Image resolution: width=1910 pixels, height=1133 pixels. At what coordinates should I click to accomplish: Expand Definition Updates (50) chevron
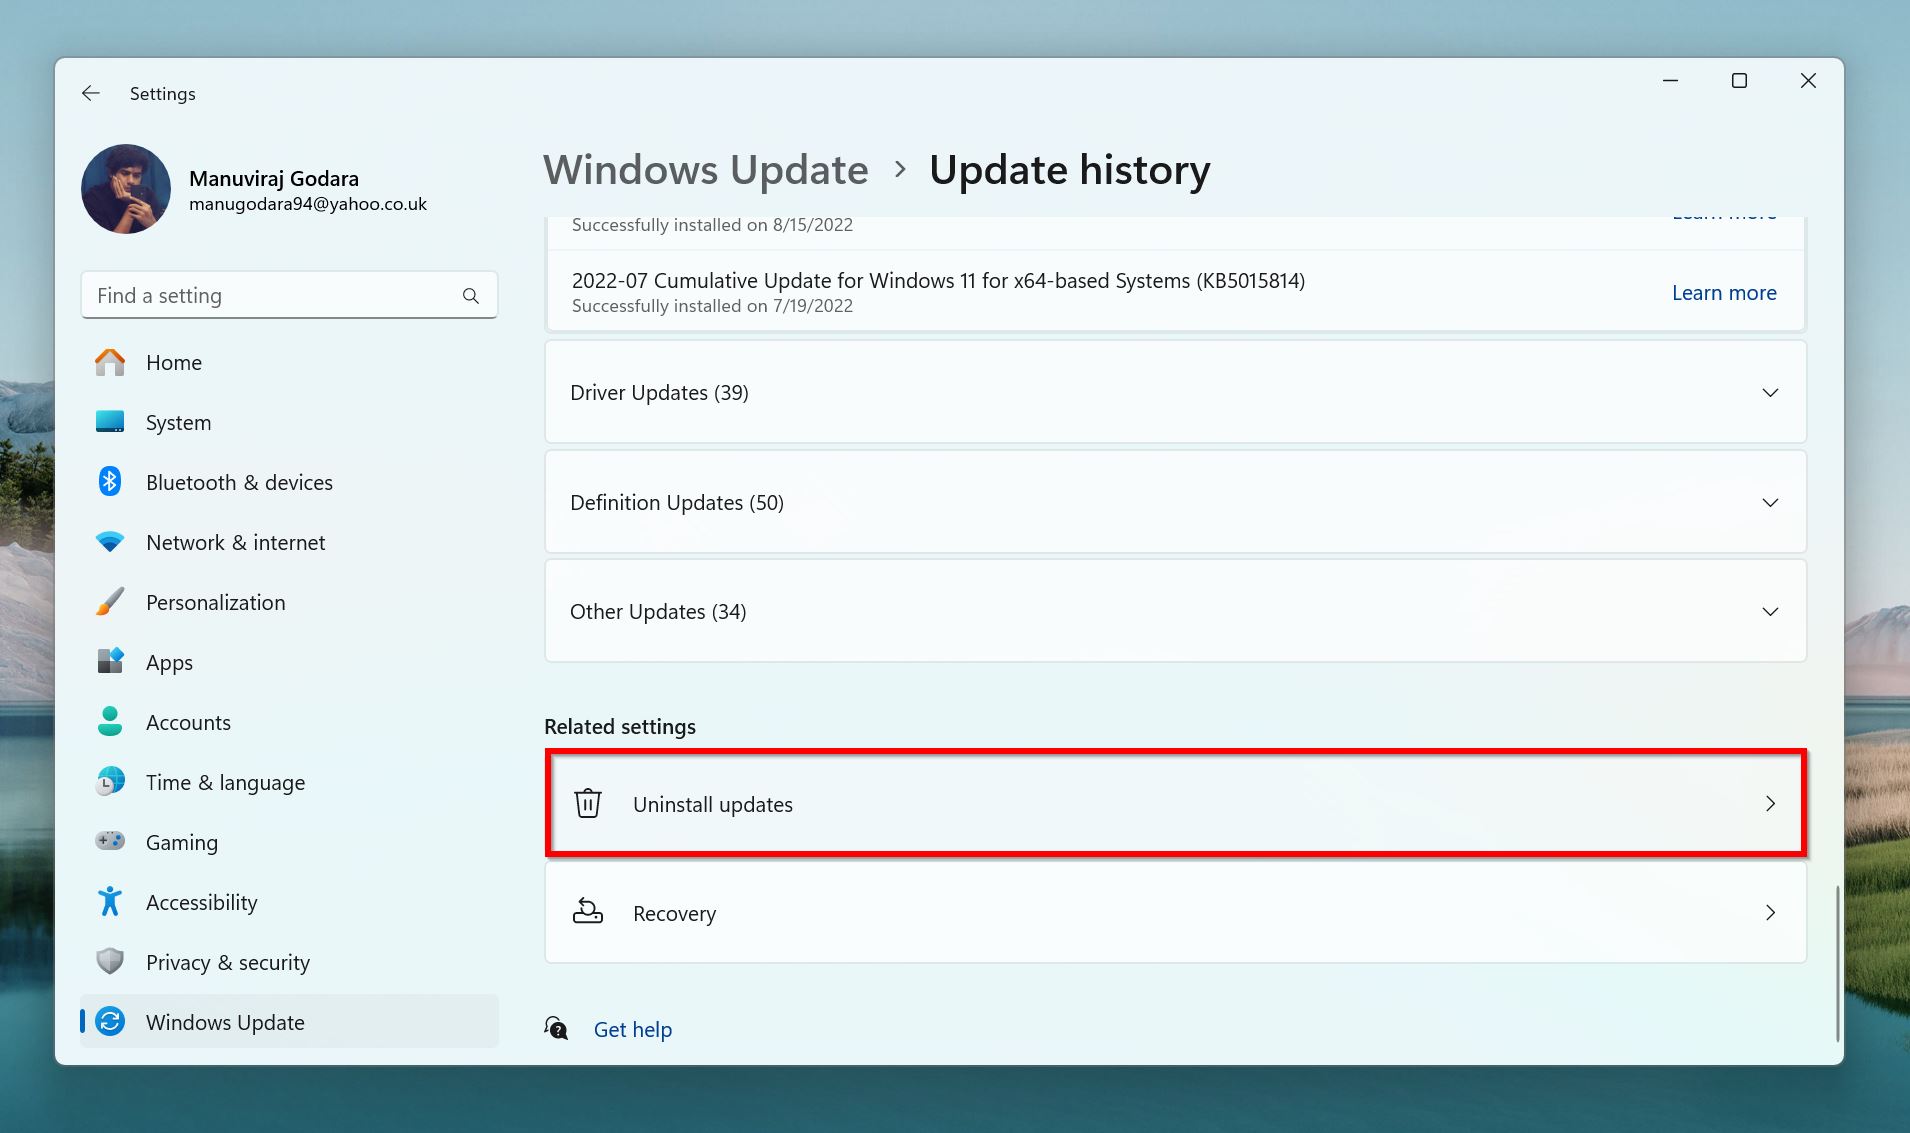(1770, 502)
